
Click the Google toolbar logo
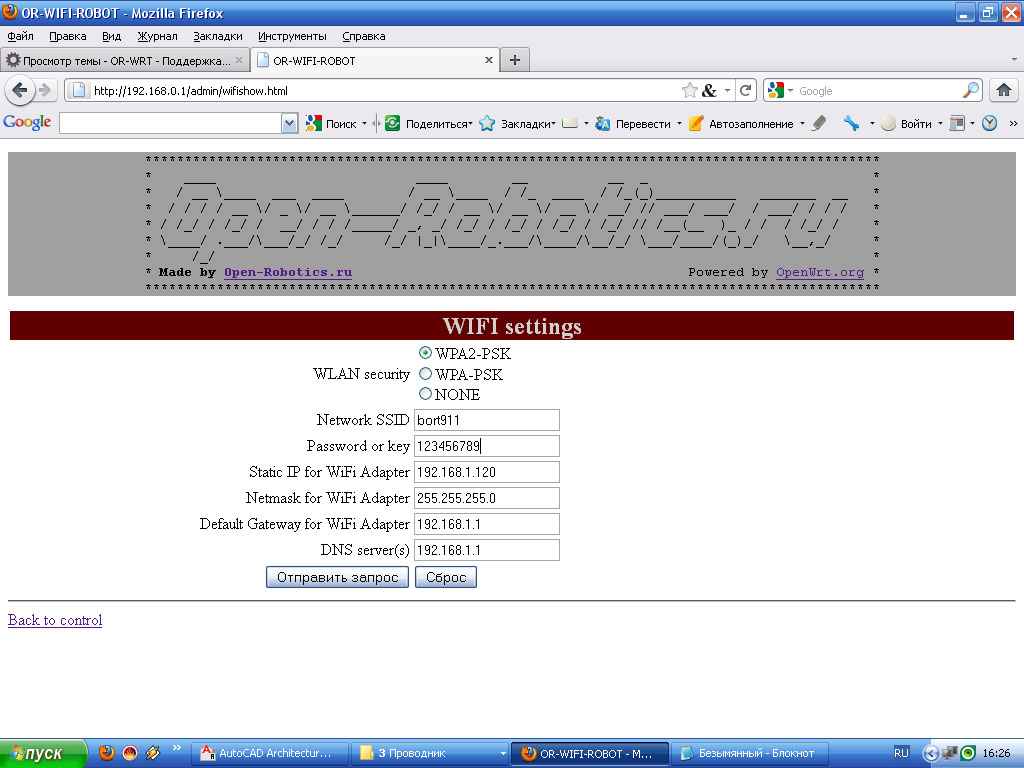(27, 122)
